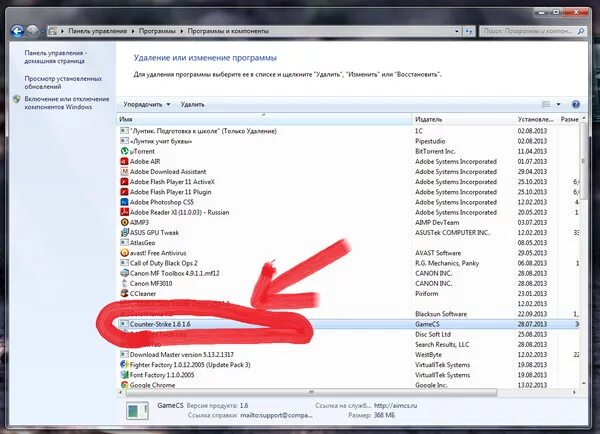Open the view options dropdown arrow

(558, 104)
